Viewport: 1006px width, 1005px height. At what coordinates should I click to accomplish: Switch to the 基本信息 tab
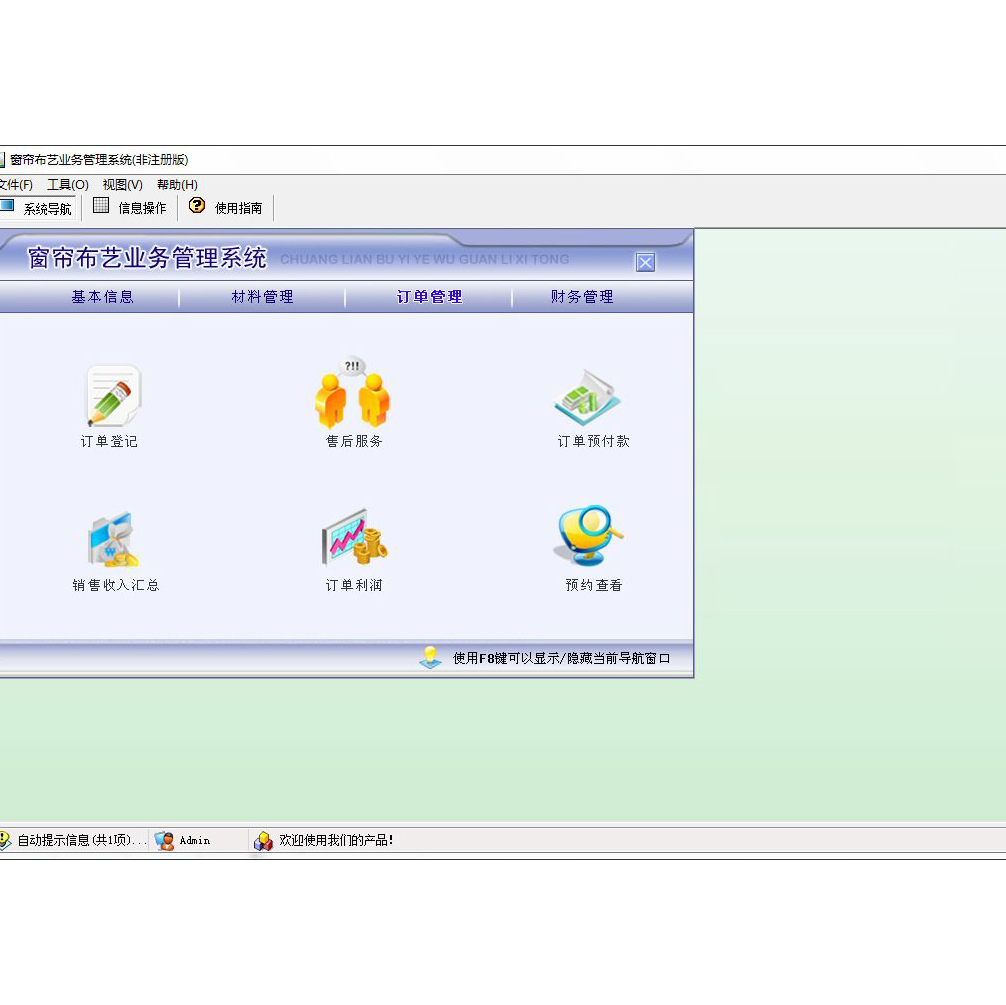(x=102, y=297)
